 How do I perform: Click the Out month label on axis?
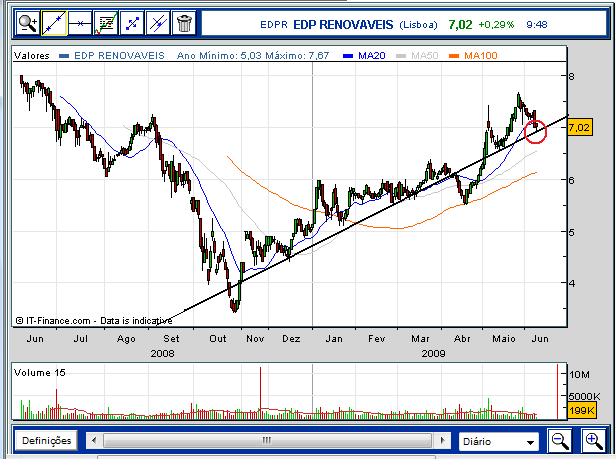tap(218, 339)
